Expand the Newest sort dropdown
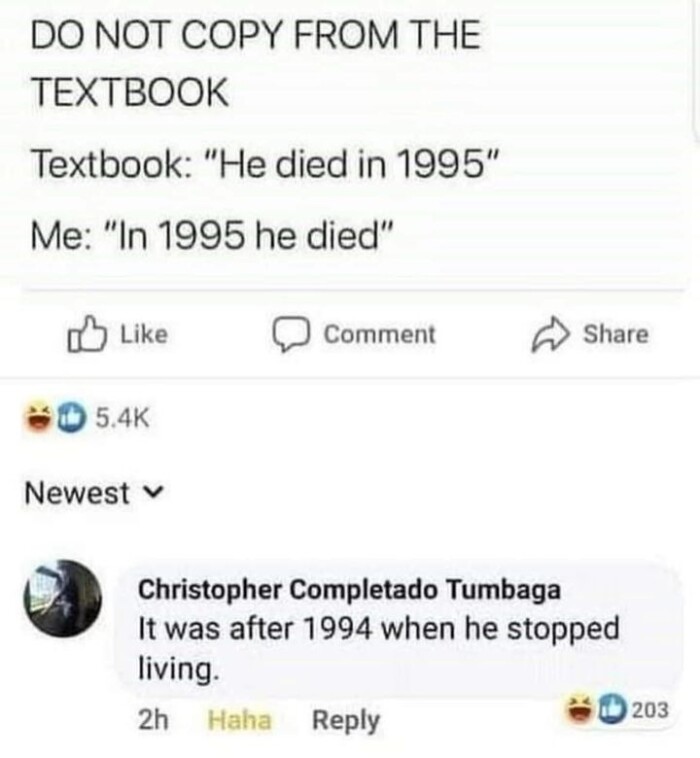 click(95, 493)
